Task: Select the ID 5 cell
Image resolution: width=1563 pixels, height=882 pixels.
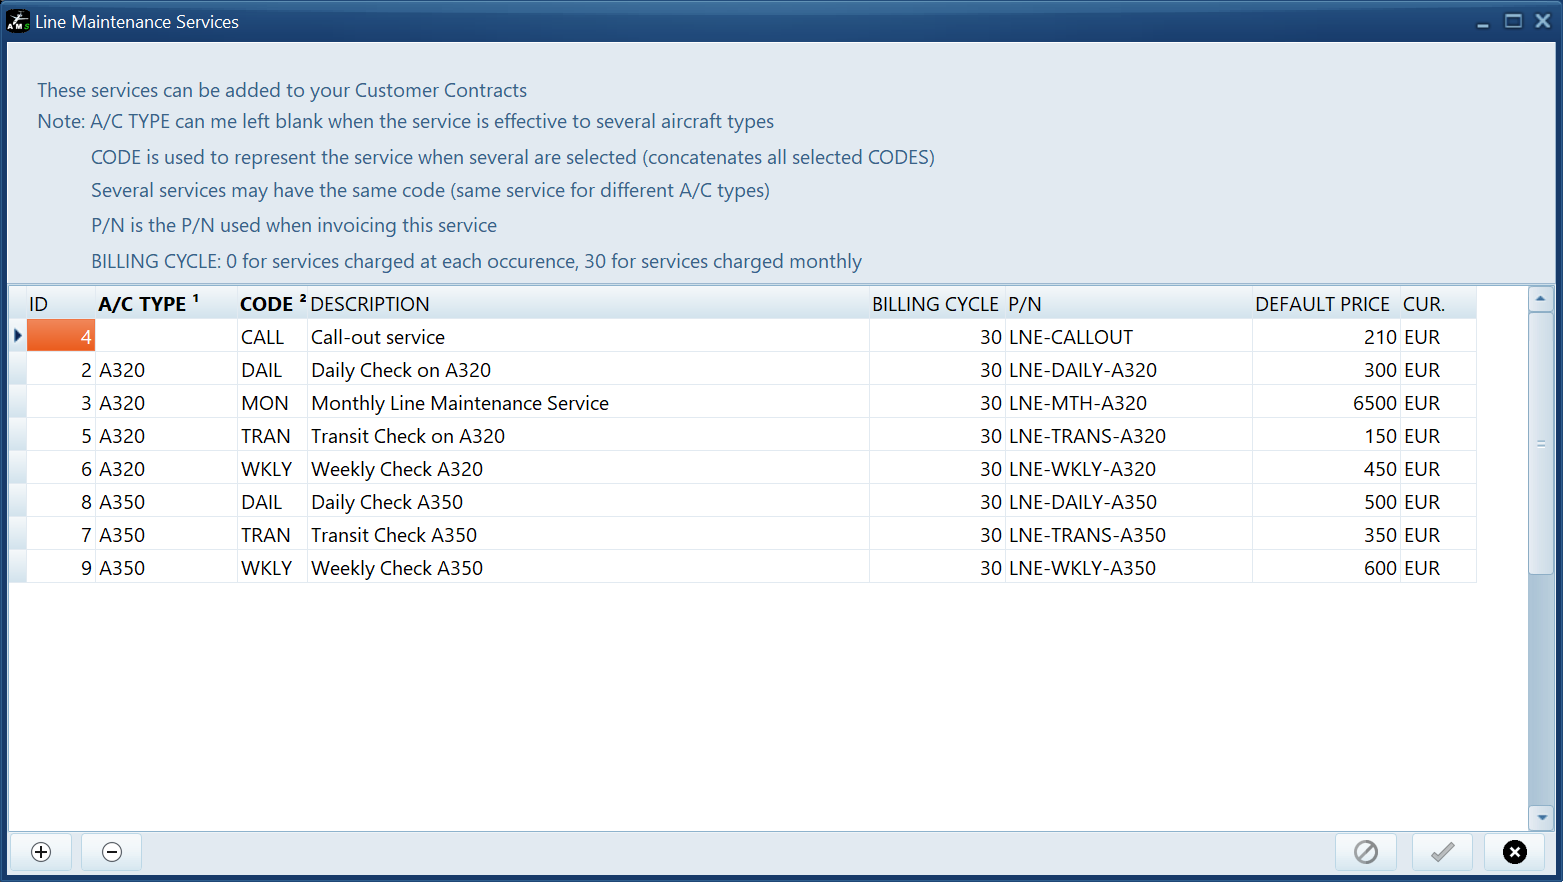Action: [x=60, y=436]
